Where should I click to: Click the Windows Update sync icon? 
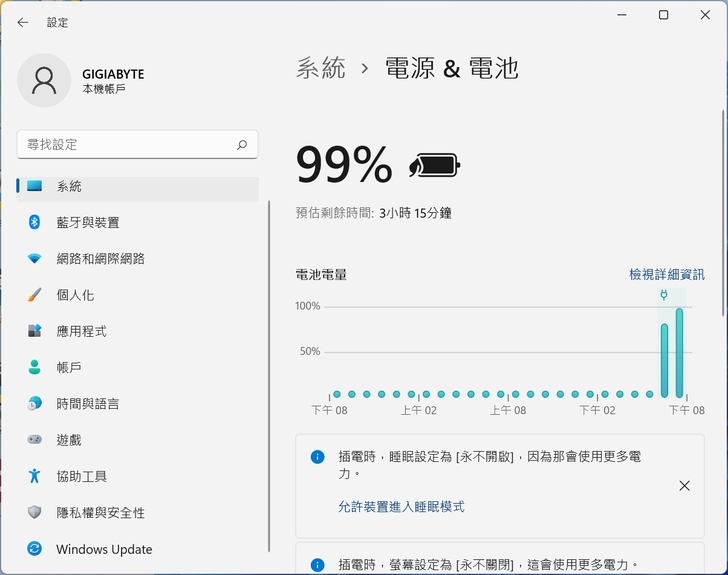[35, 549]
